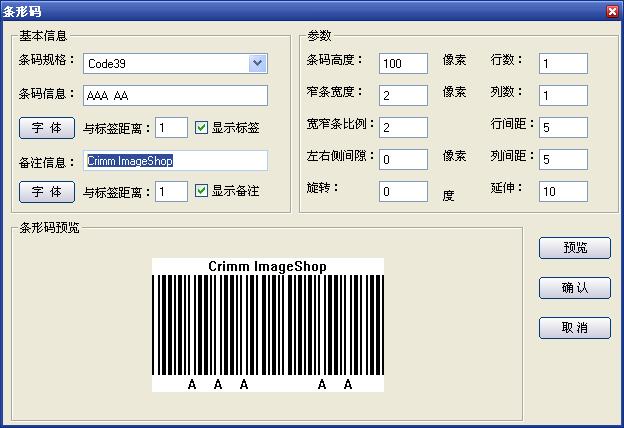Click the 行数 input field
624x428 pixels.
click(563, 64)
